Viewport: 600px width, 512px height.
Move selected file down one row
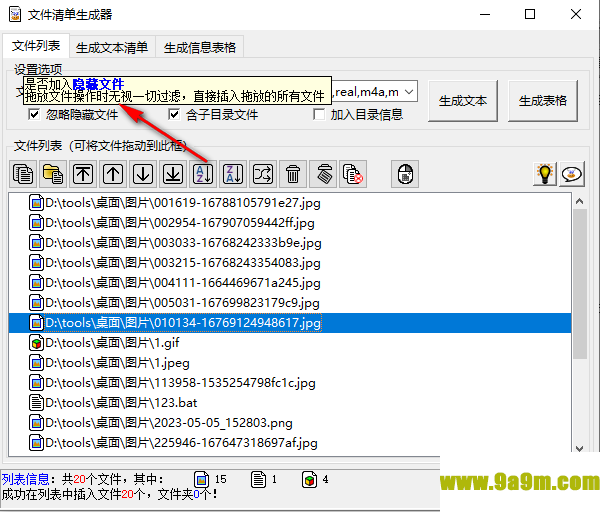143,174
